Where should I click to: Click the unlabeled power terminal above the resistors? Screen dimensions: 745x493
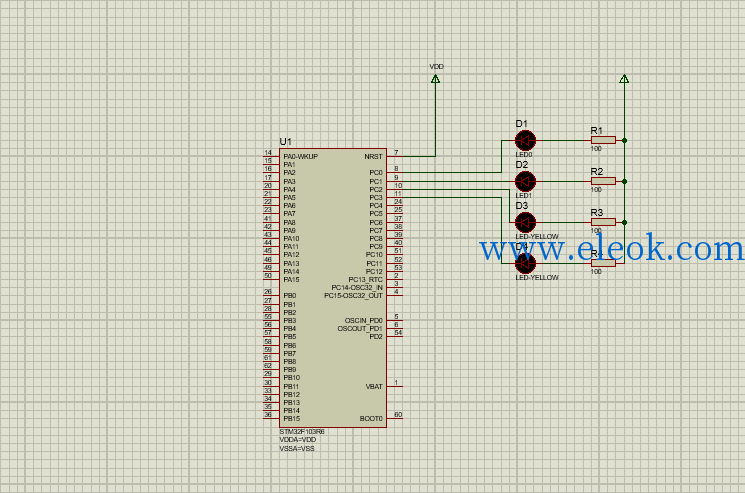tap(624, 79)
